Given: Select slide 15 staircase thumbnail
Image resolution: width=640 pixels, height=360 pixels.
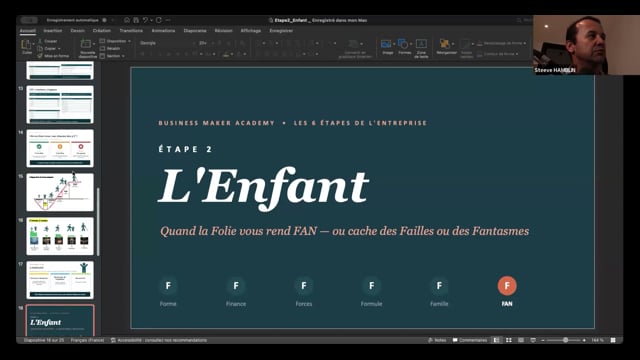Looking at the screenshot, I should coord(60,192).
